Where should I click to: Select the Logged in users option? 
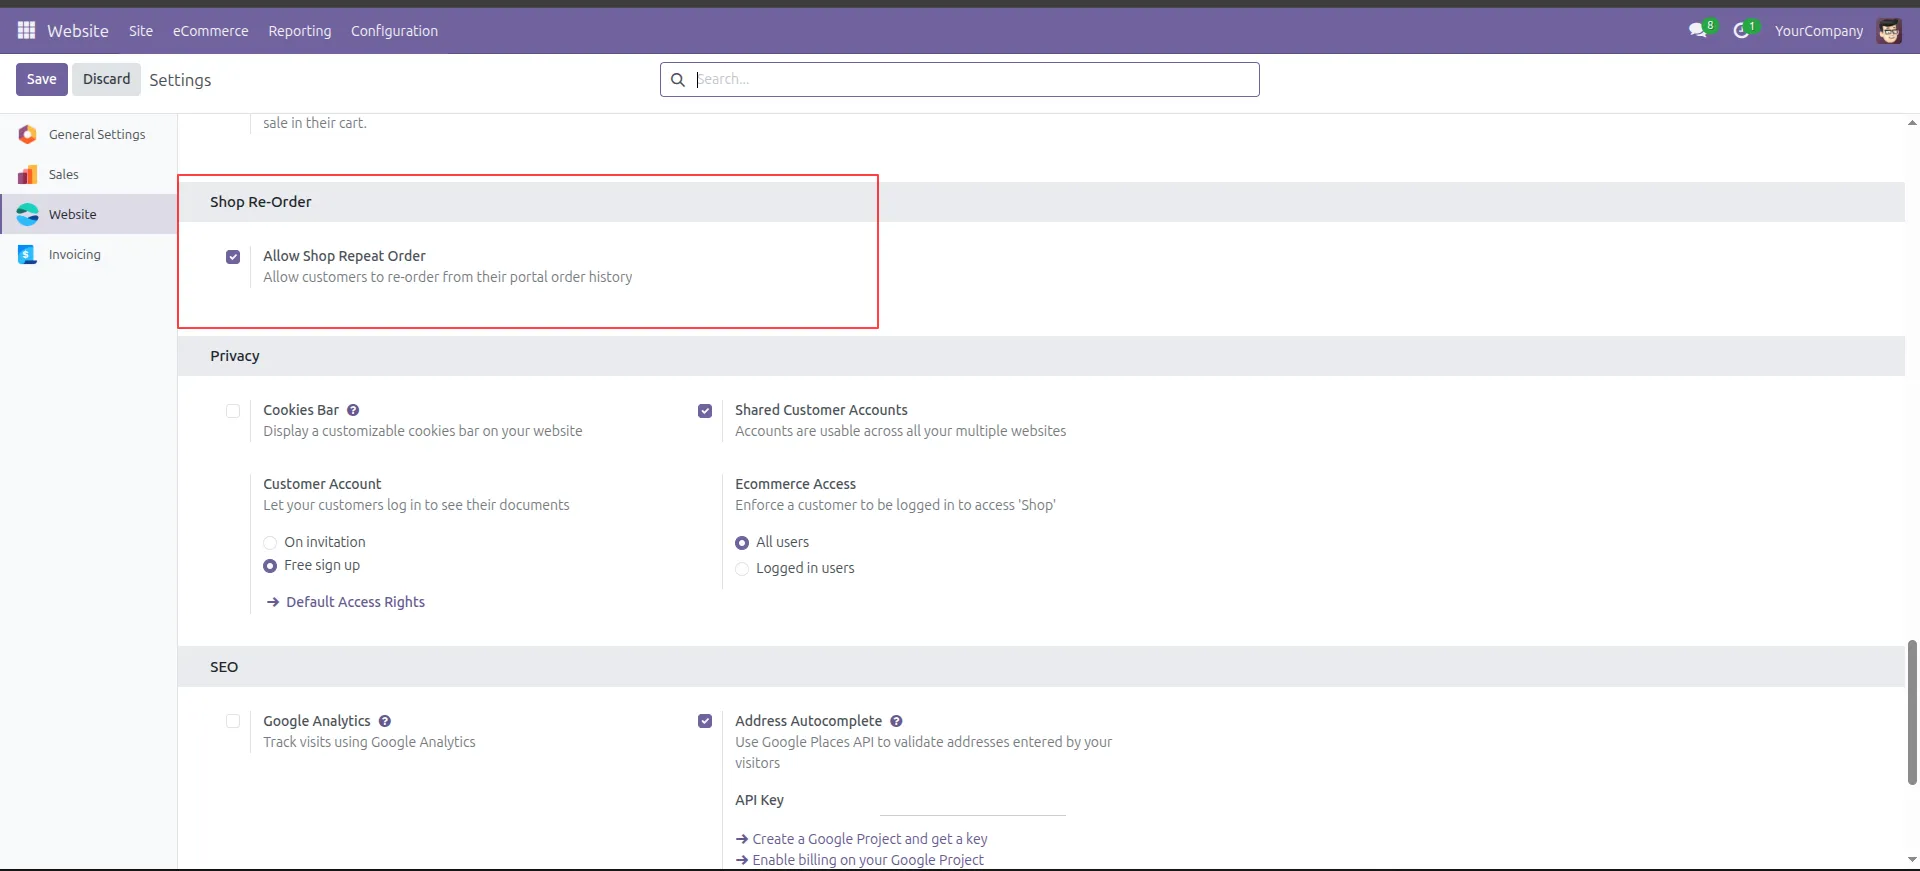(x=742, y=569)
